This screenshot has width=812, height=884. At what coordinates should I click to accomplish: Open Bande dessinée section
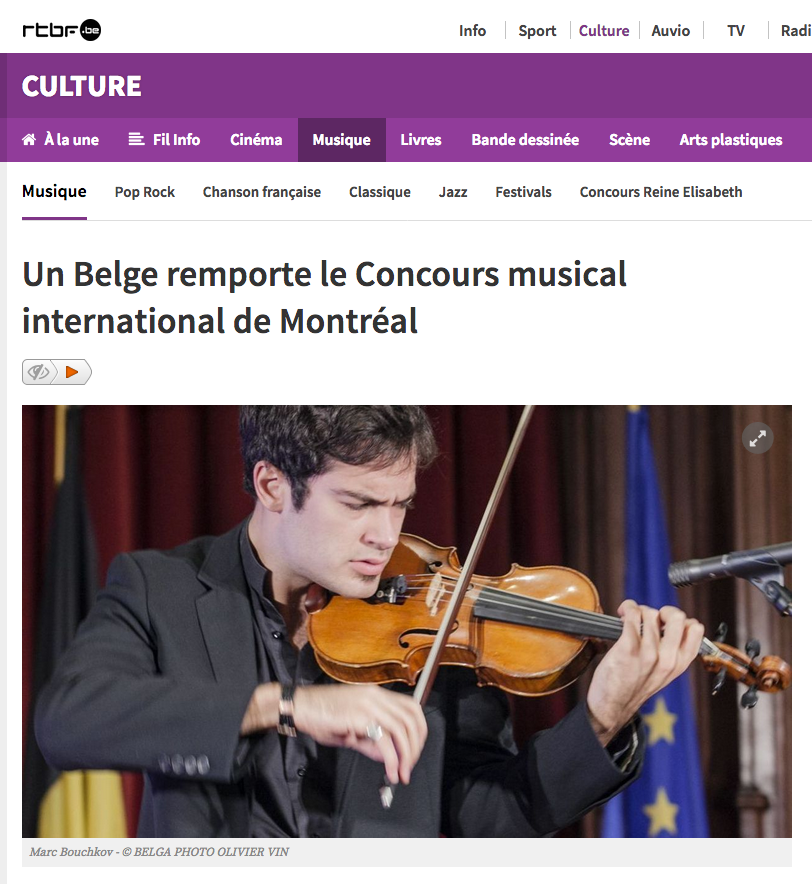pos(525,140)
